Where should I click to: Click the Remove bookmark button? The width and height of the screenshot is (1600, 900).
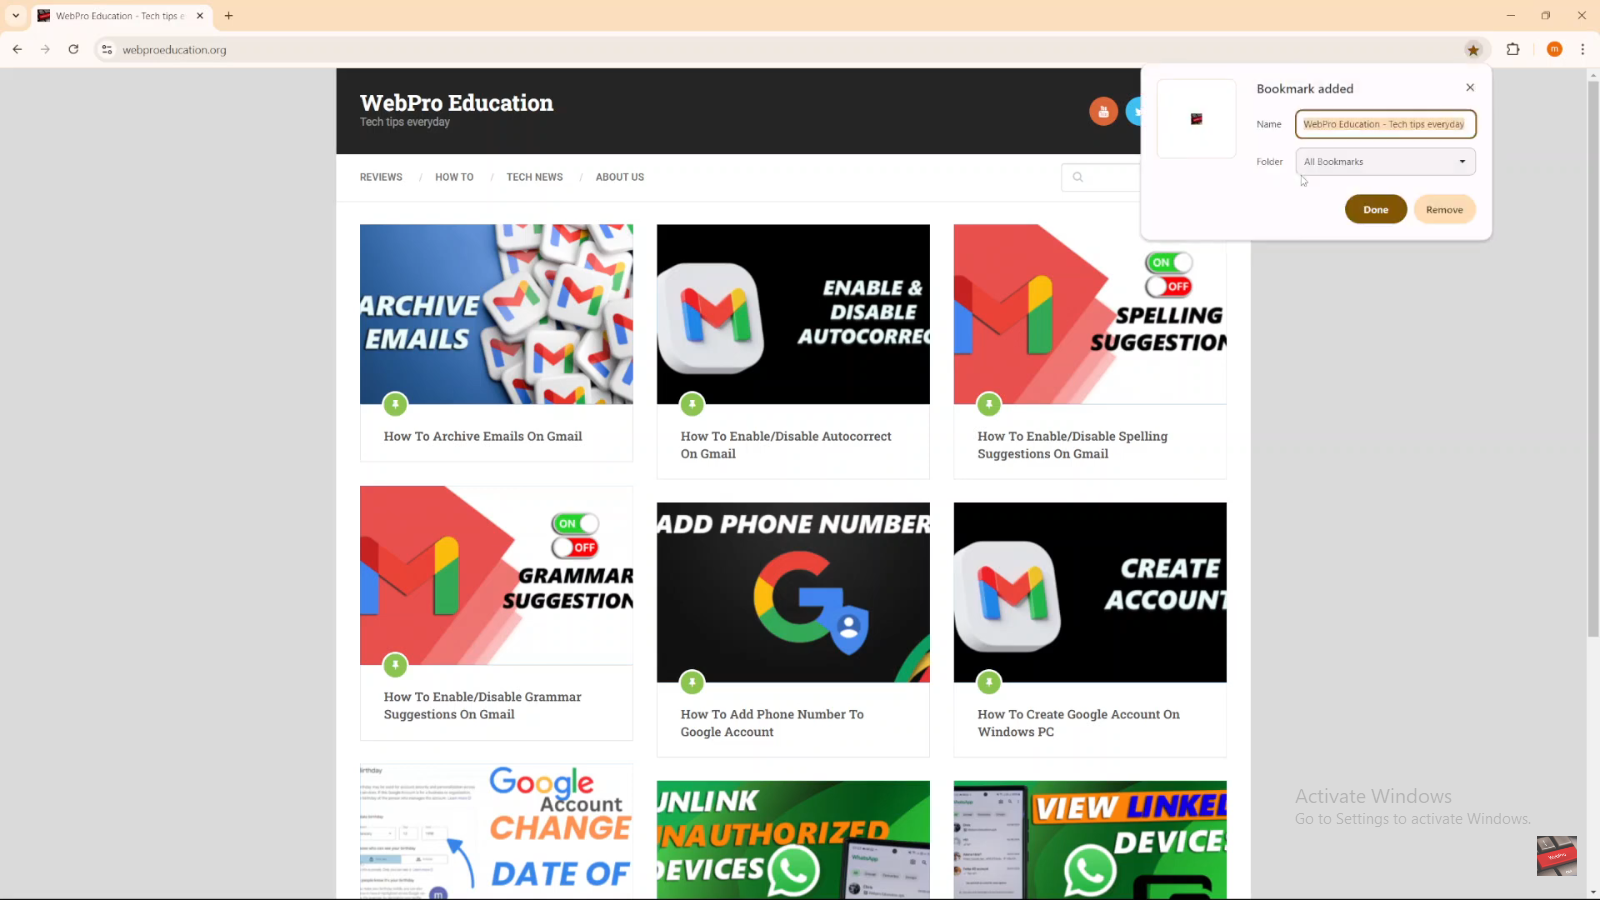(1444, 209)
